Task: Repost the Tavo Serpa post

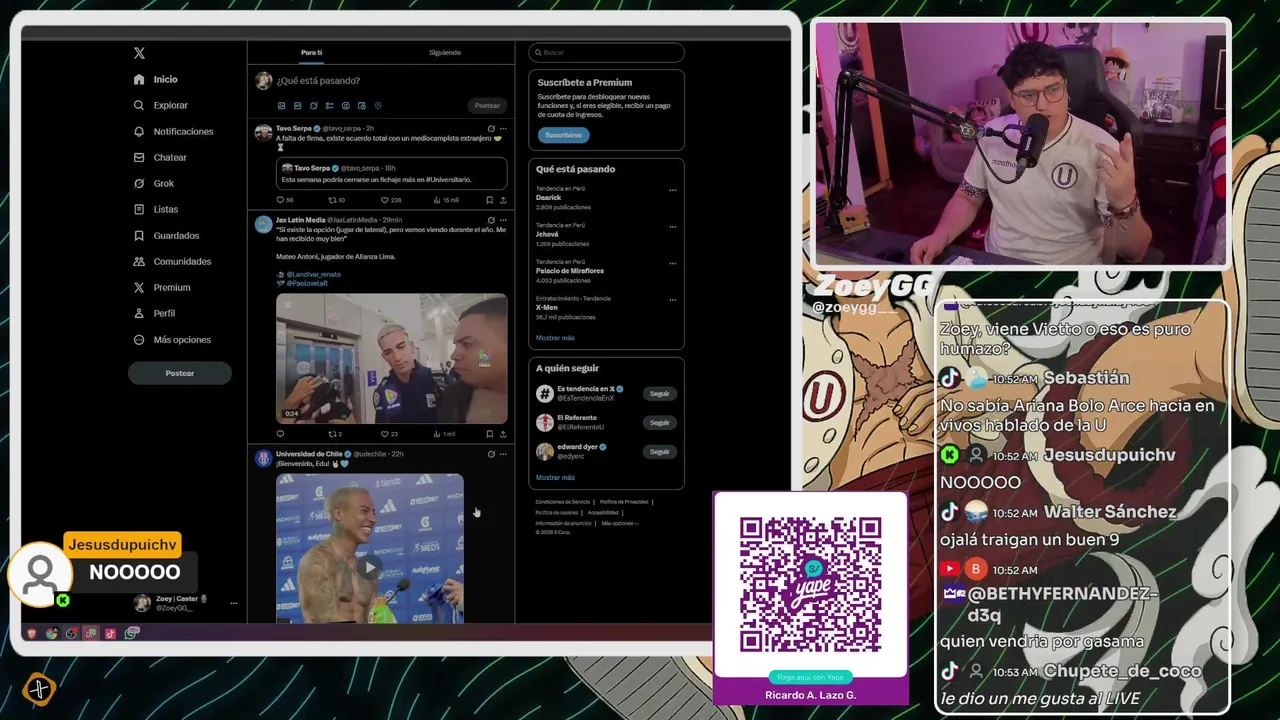Action: [337, 200]
